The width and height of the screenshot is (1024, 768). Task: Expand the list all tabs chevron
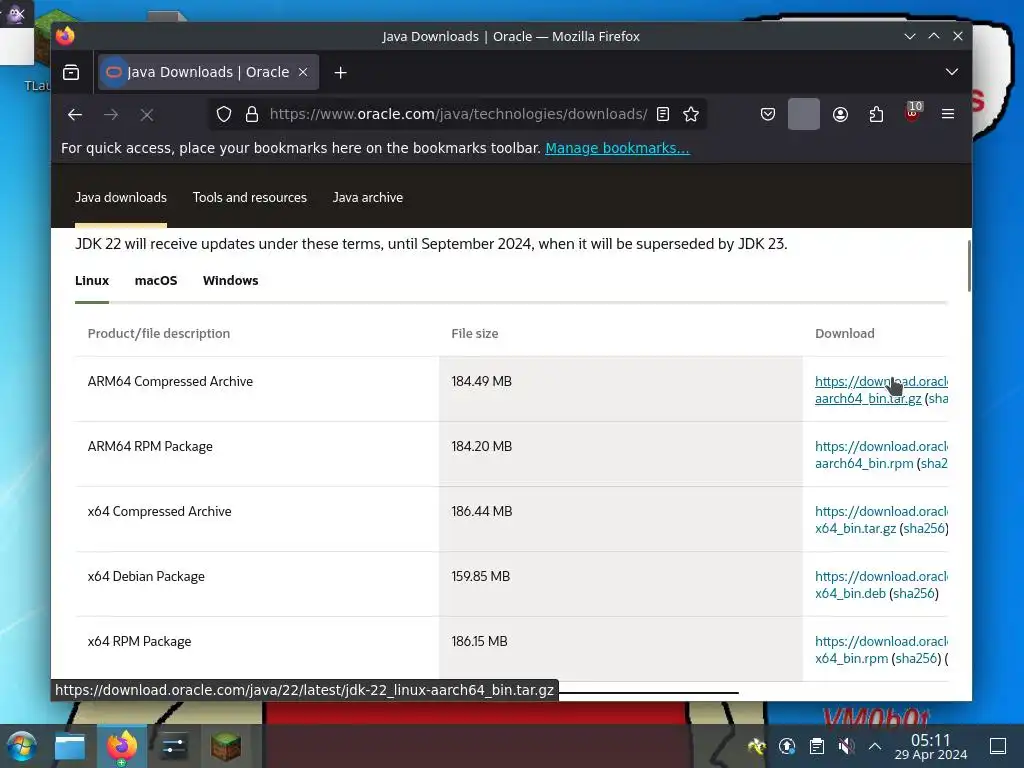pyautogui.click(x=952, y=72)
